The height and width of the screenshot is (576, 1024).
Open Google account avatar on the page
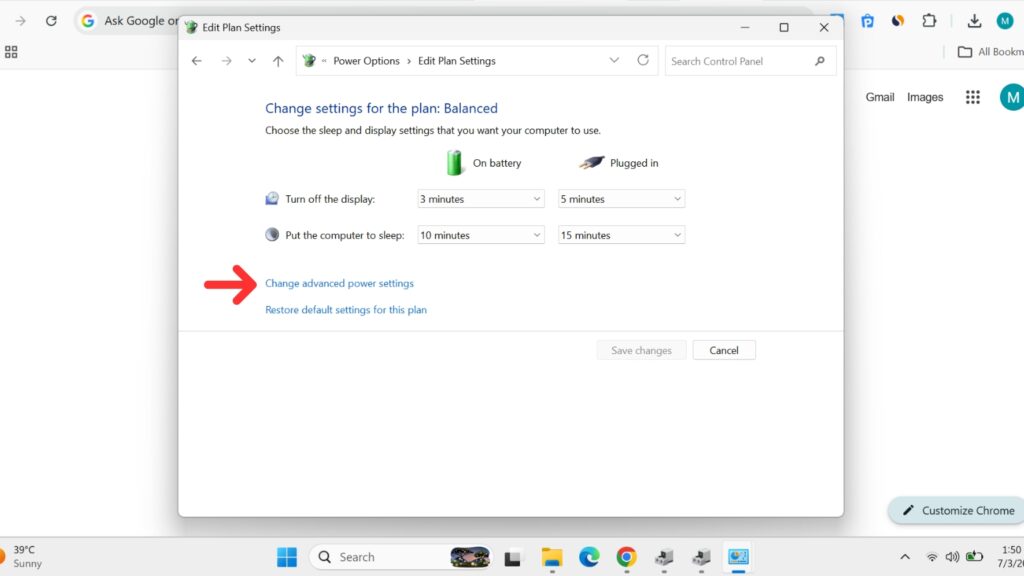pyautogui.click(x=1012, y=97)
